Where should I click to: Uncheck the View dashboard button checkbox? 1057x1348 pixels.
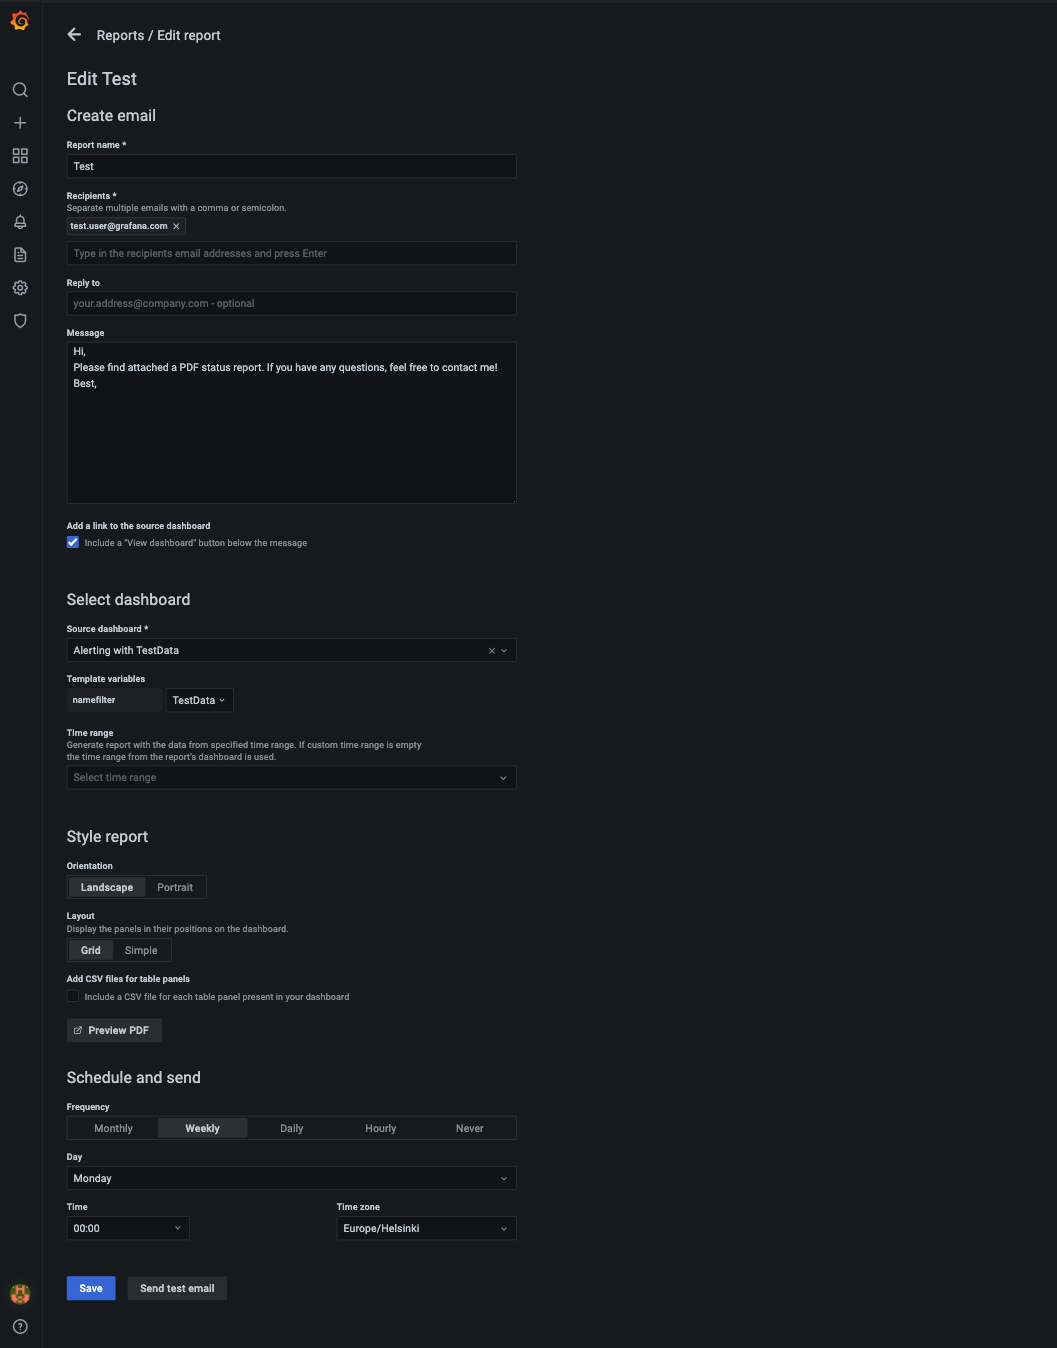pos(73,542)
